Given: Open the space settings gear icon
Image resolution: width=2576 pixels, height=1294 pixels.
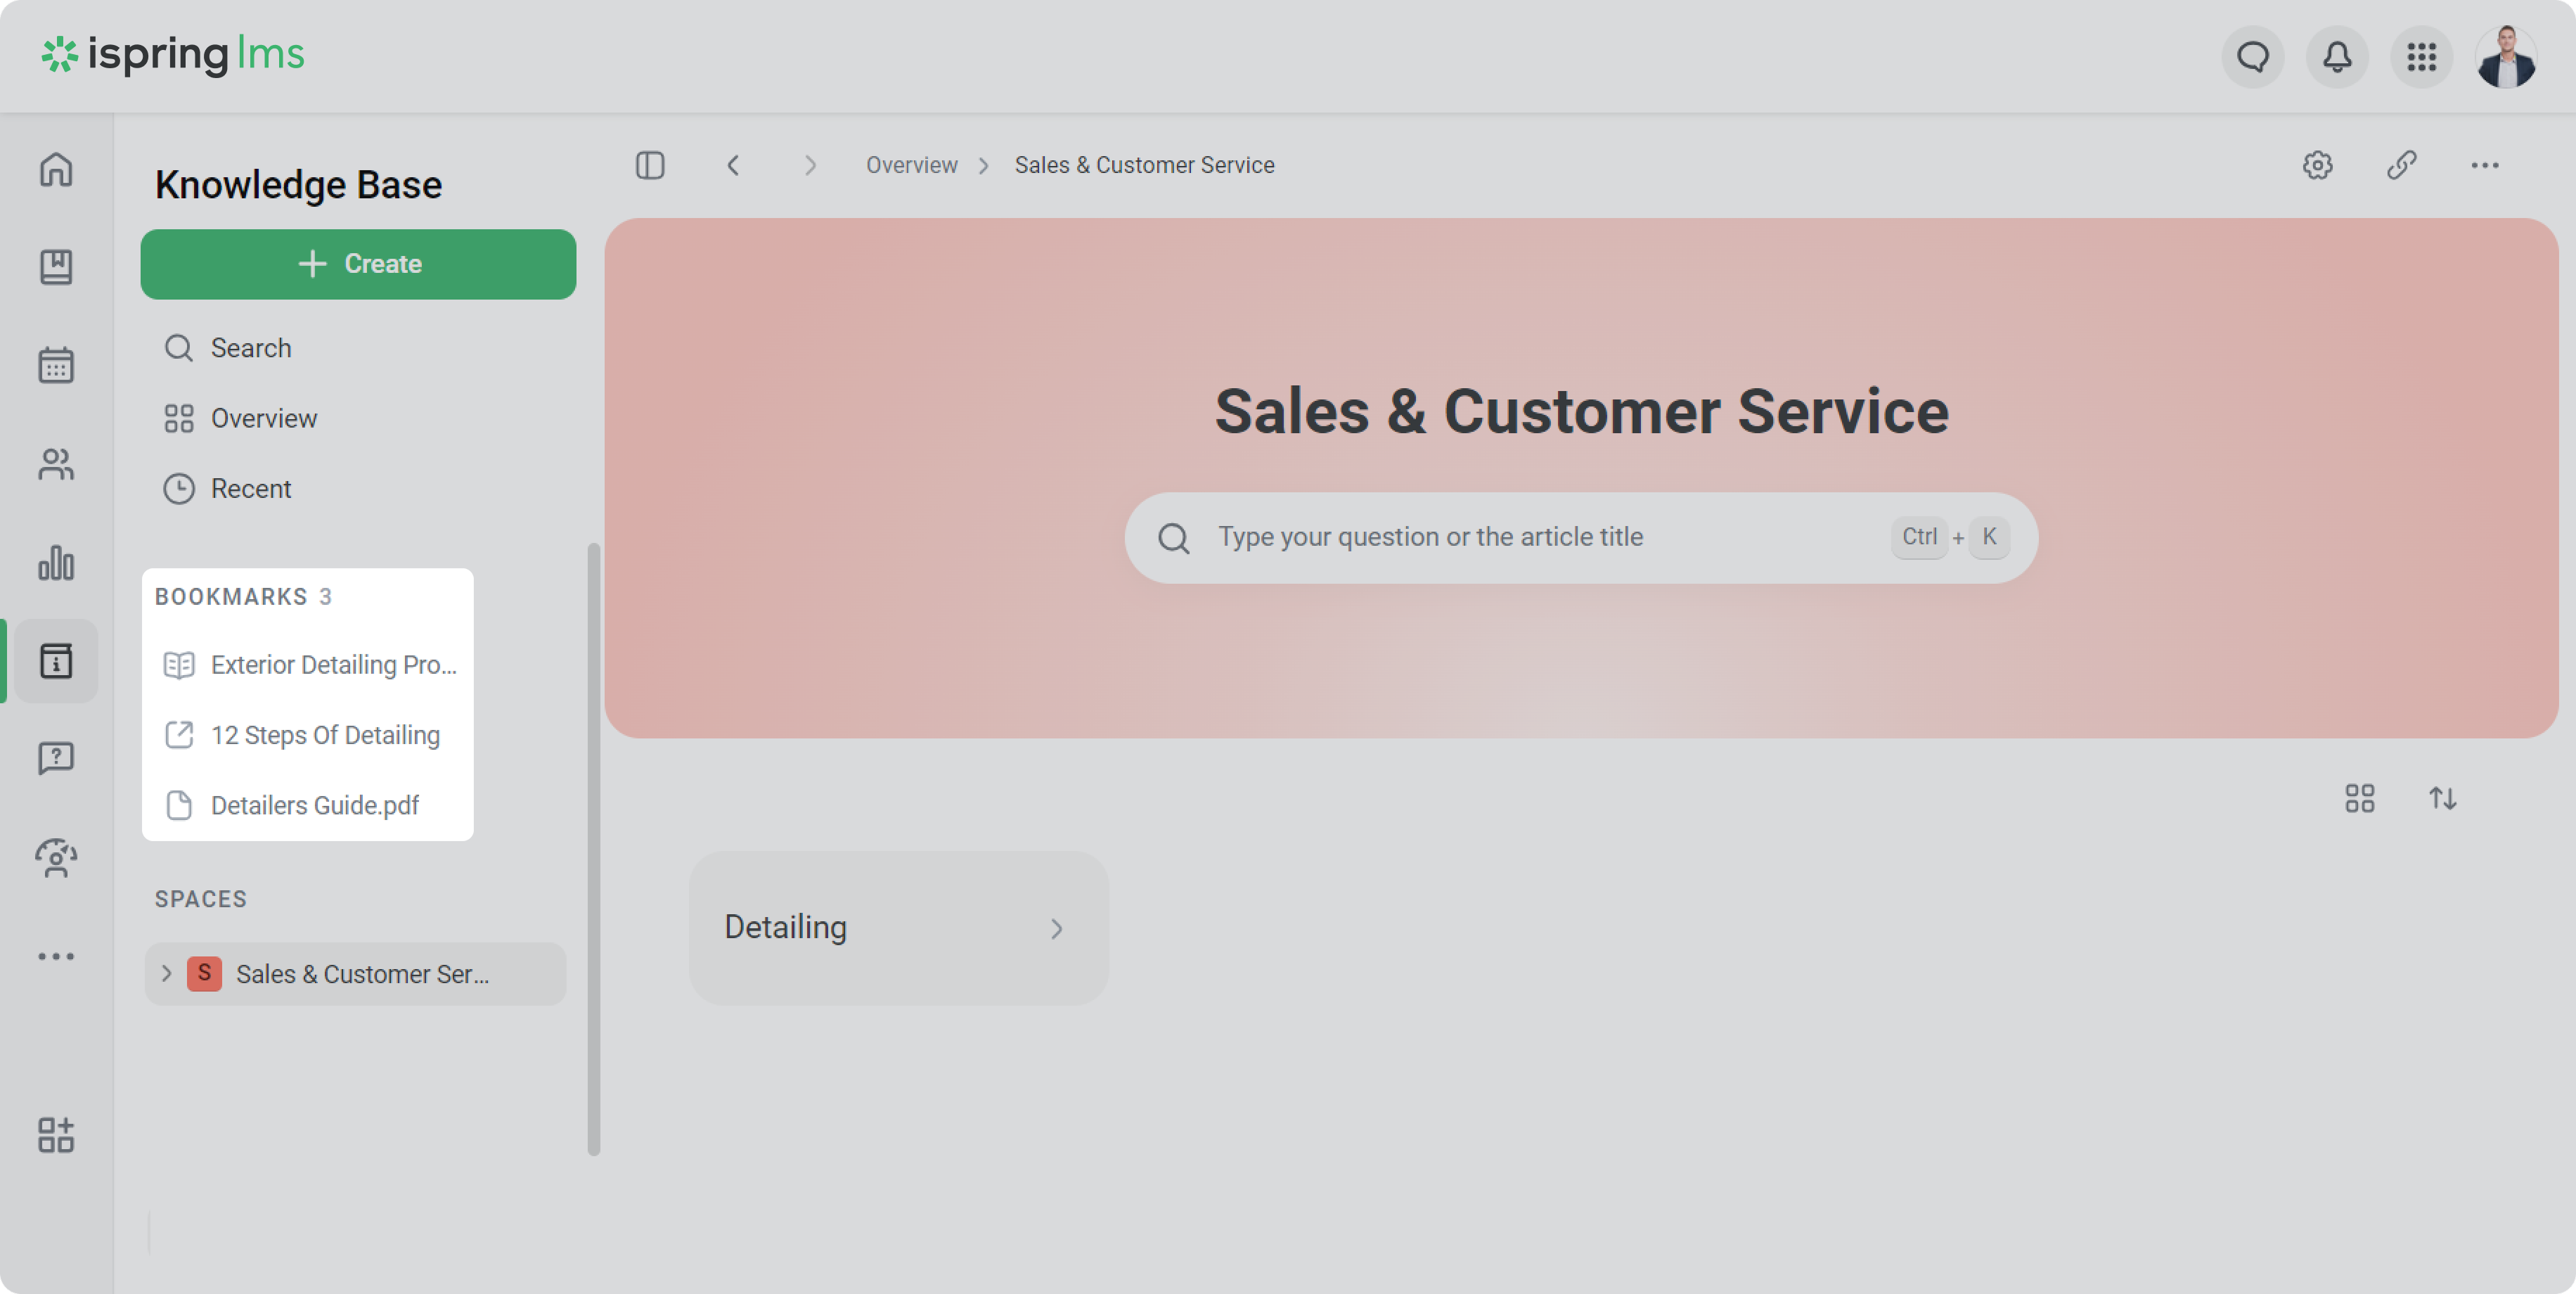Looking at the screenshot, I should [x=2317, y=165].
